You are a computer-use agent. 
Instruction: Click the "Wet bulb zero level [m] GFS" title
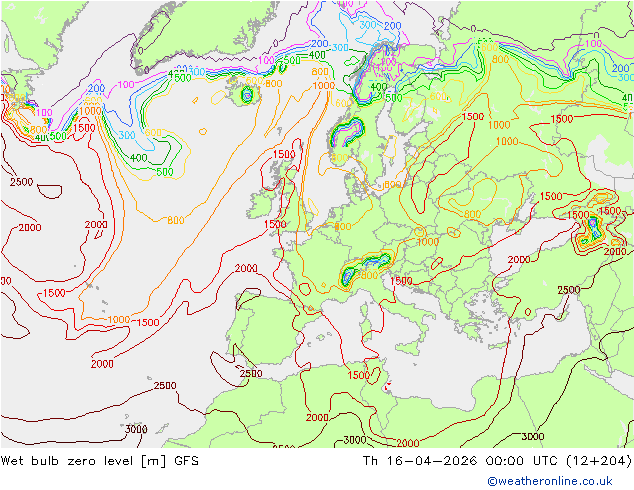pos(100,461)
